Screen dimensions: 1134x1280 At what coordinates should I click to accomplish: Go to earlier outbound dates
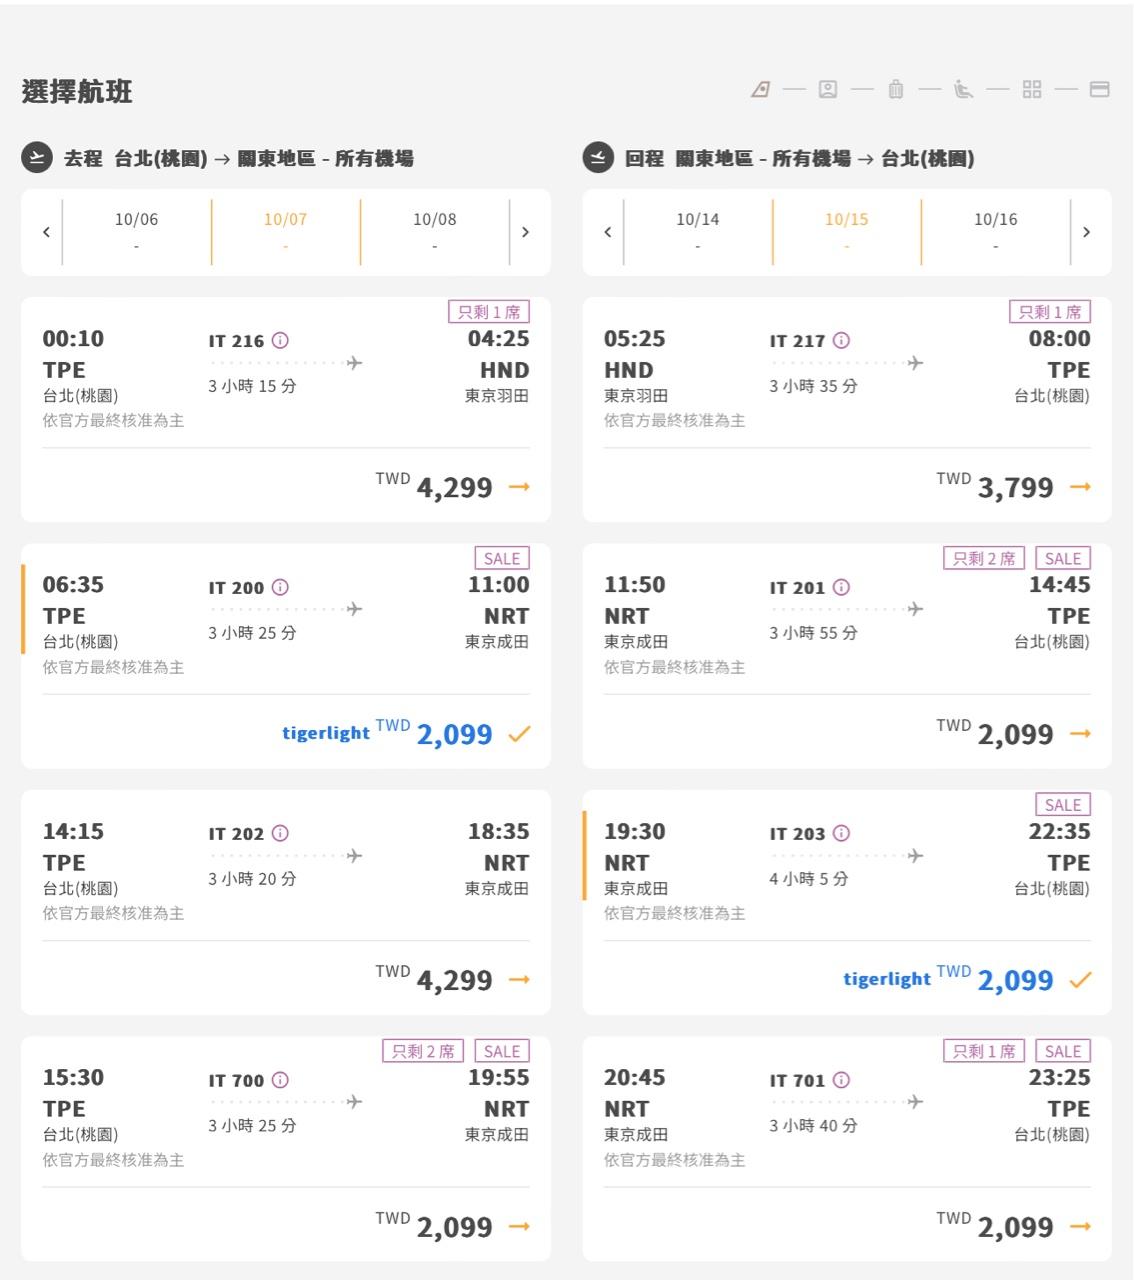46,232
